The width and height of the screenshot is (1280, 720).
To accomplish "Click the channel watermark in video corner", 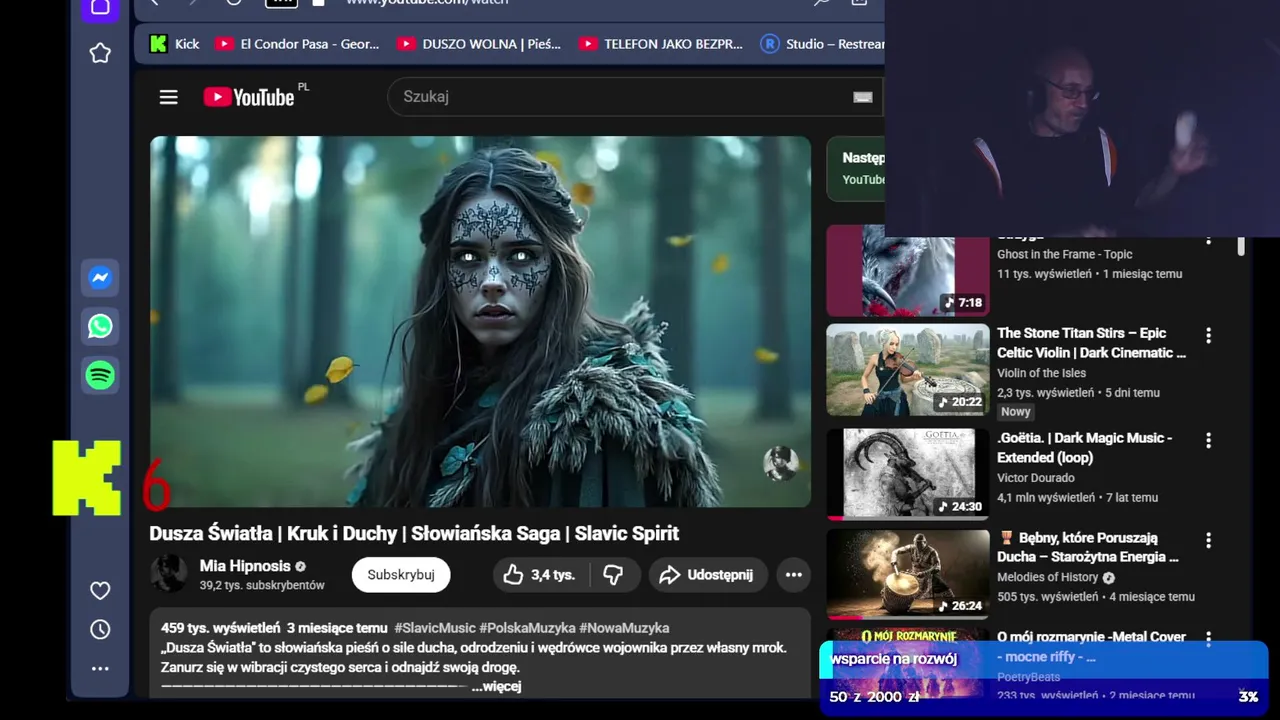I will [x=781, y=464].
